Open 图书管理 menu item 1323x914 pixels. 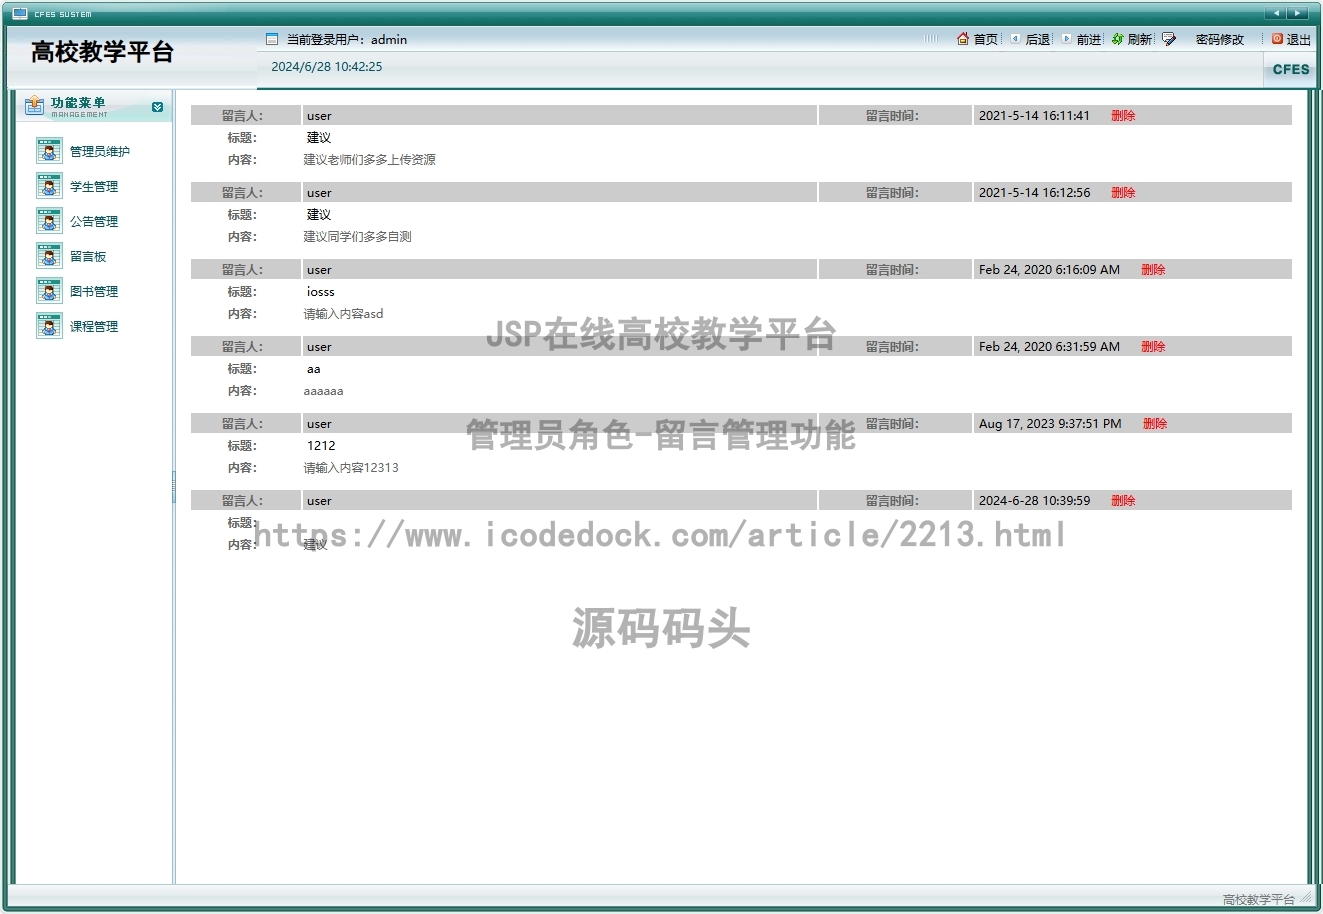(x=94, y=292)
